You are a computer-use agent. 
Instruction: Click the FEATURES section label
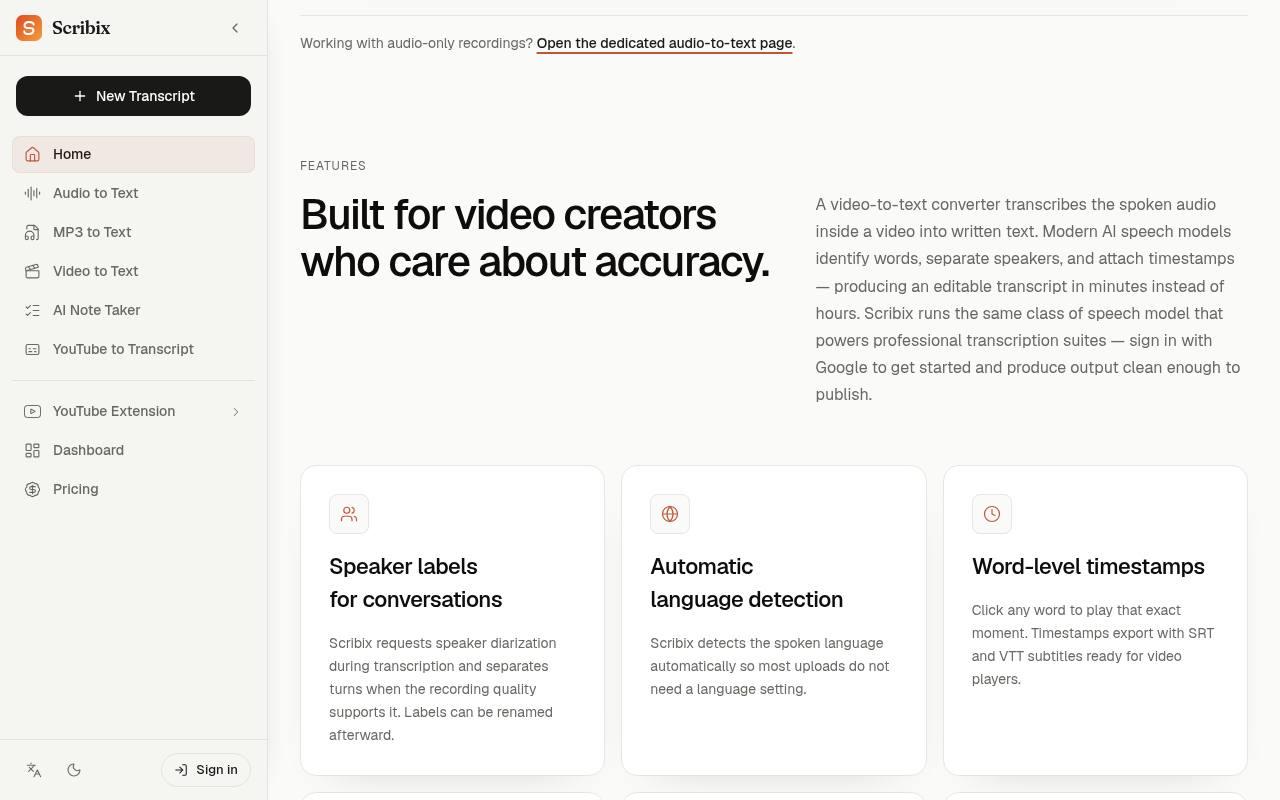[333, 166]
